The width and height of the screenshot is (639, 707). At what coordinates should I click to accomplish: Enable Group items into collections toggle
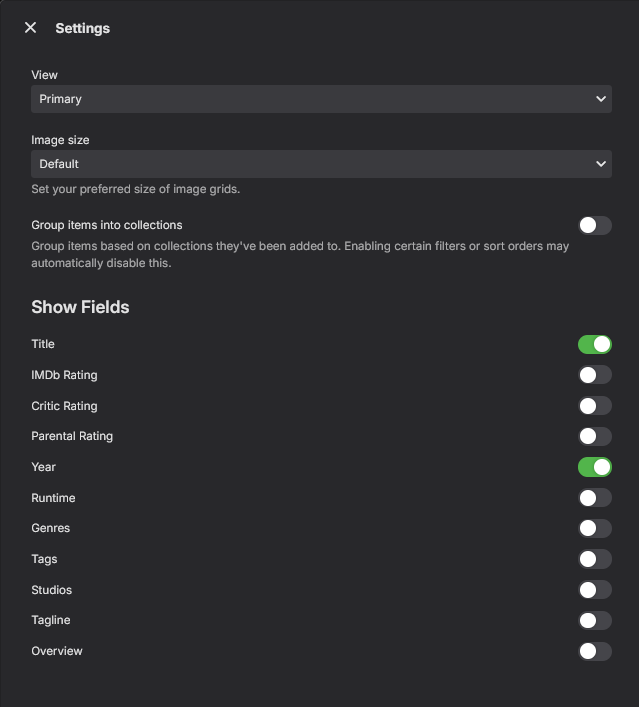pyautogui.click(x=594, y=225)
